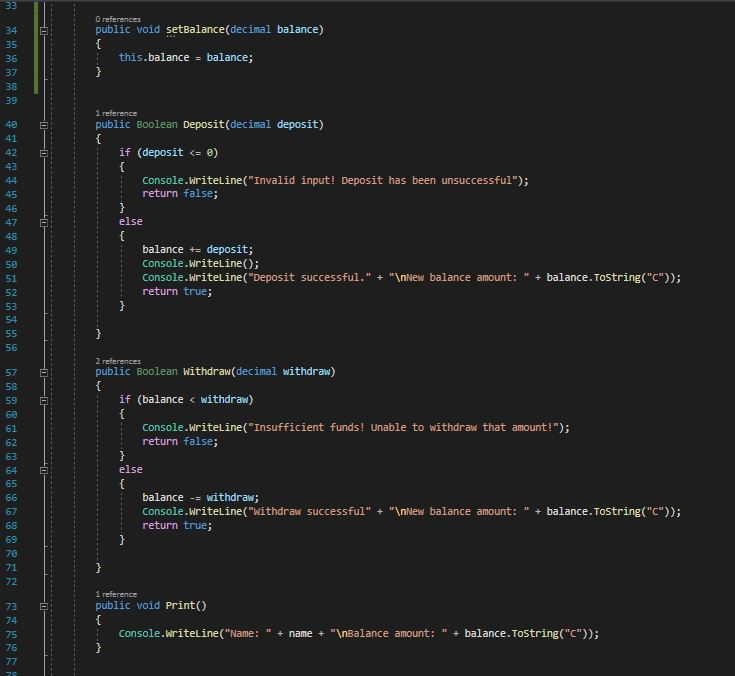Click the Withdraw method name on line 57

[x=207, y=372]
